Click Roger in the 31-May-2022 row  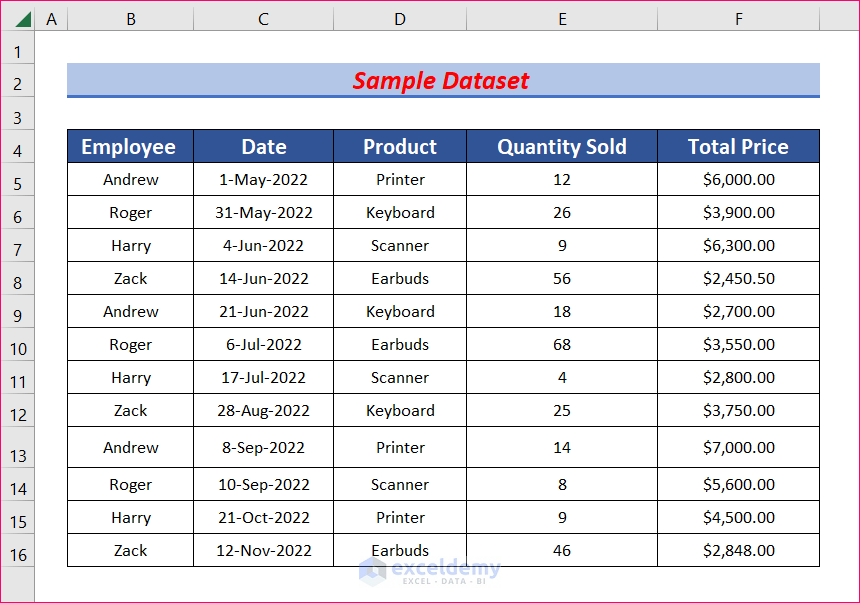[131, 212]
